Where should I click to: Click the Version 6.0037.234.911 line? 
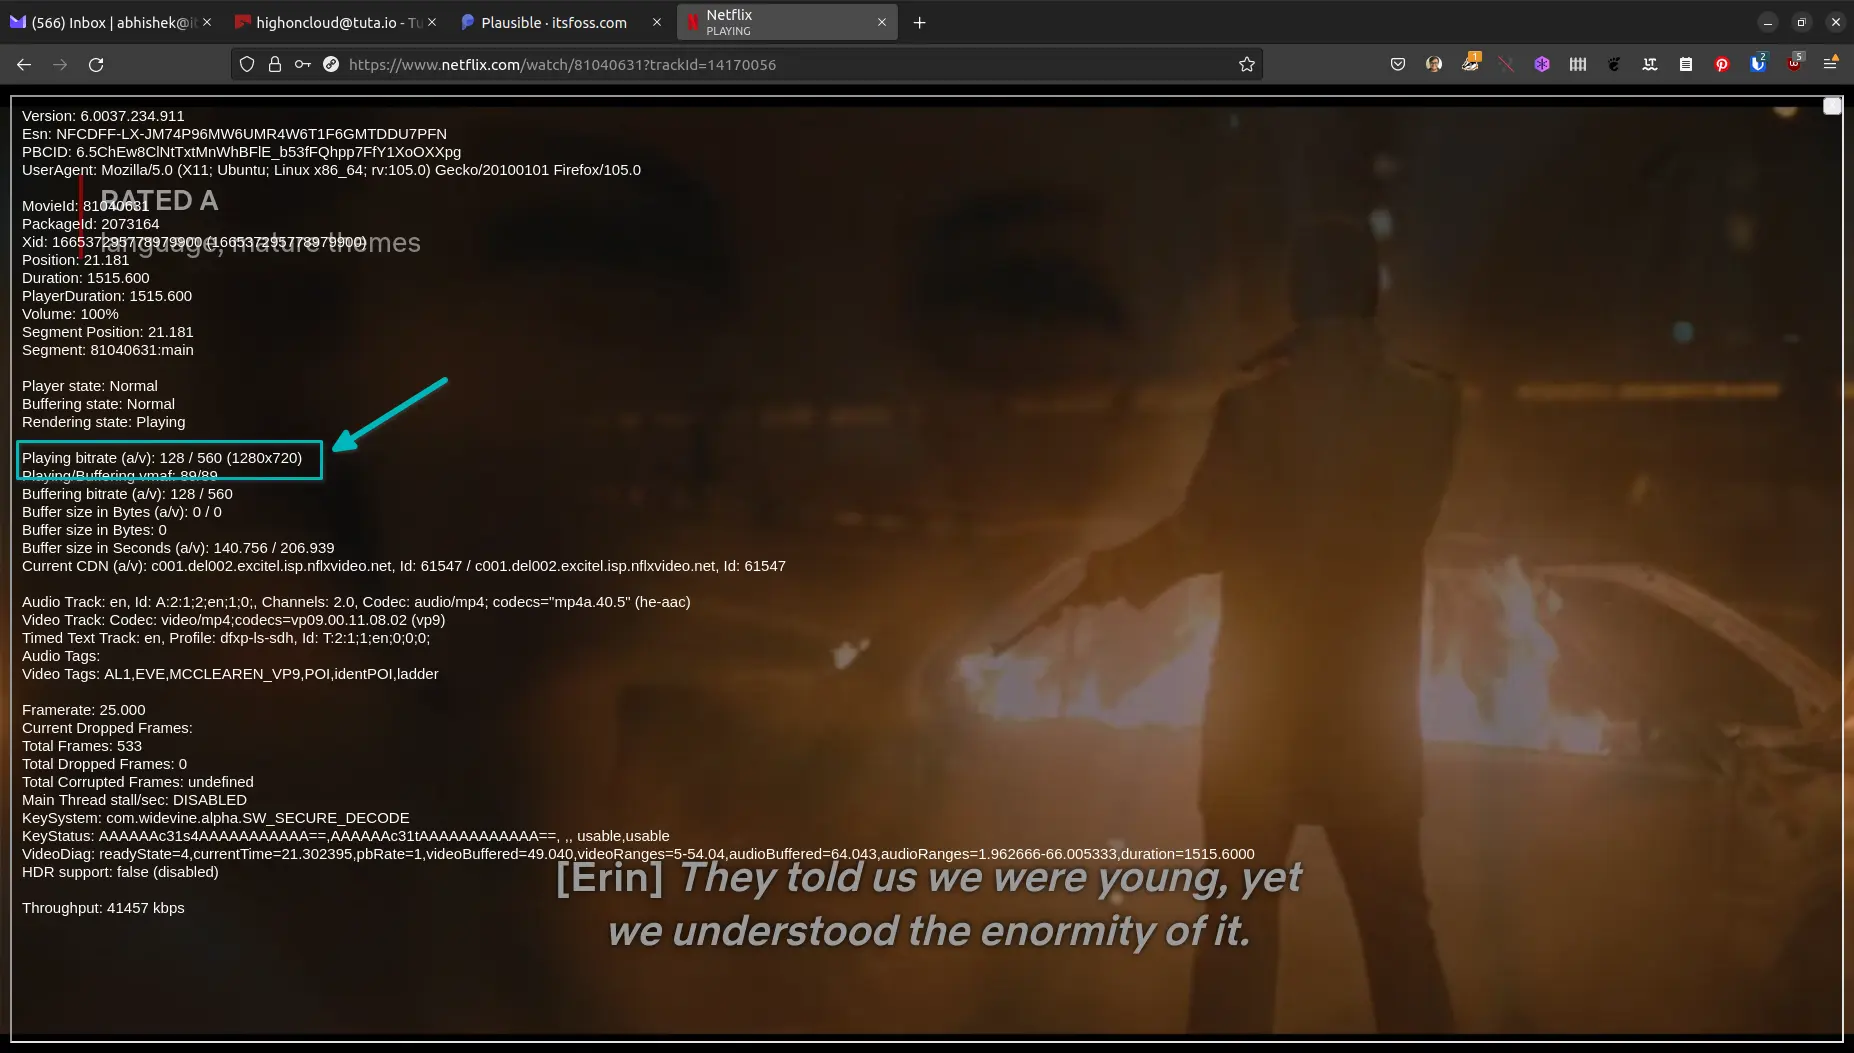(103, 116)
